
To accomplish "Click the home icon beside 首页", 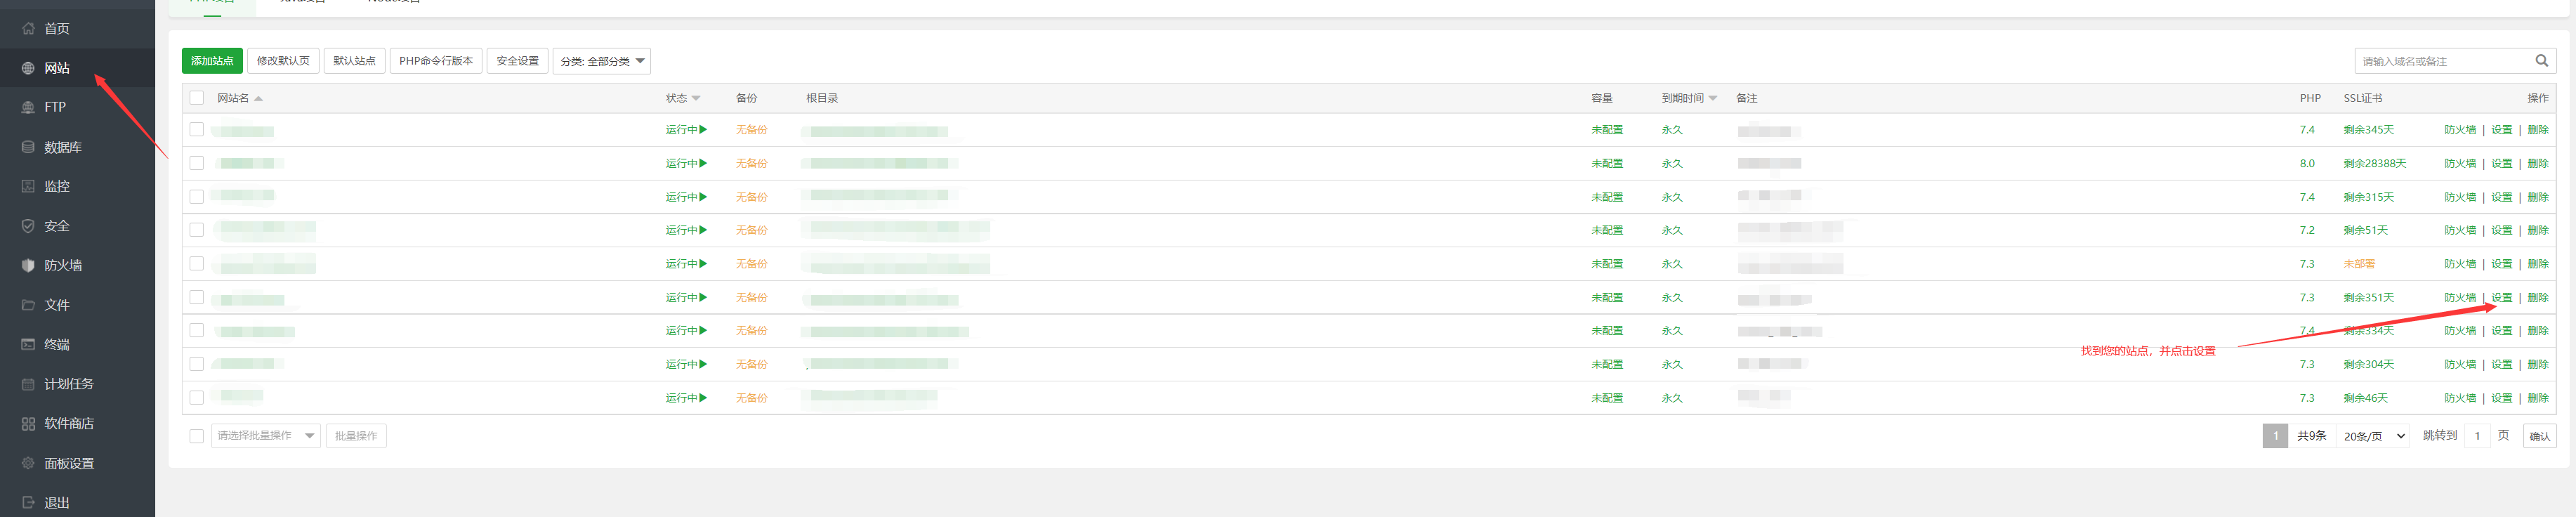I will click(x=28, y=29).
